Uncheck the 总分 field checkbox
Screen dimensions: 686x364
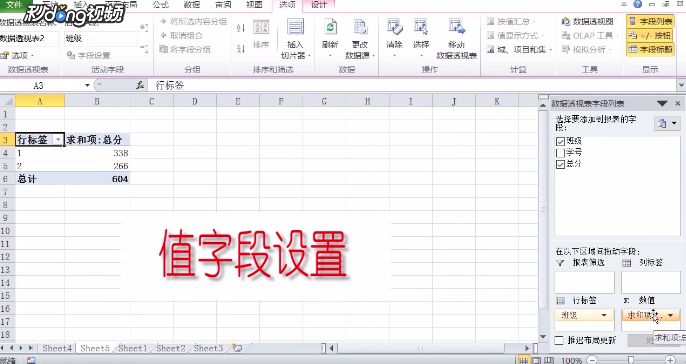point(560,164)
